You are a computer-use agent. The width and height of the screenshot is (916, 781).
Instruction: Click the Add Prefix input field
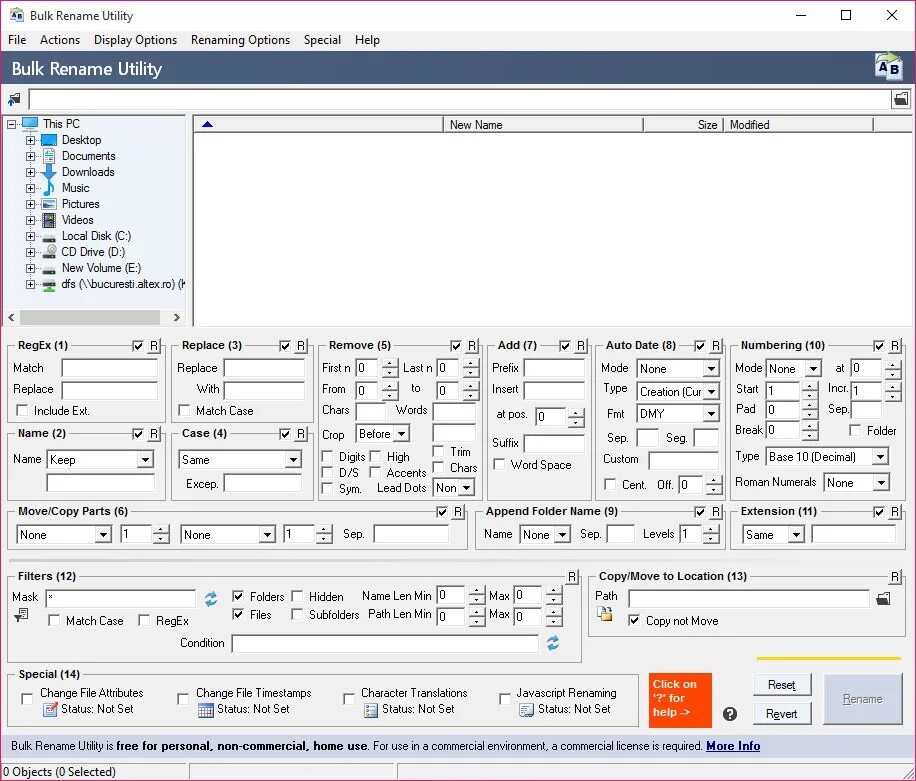click(x=554, y=368)
